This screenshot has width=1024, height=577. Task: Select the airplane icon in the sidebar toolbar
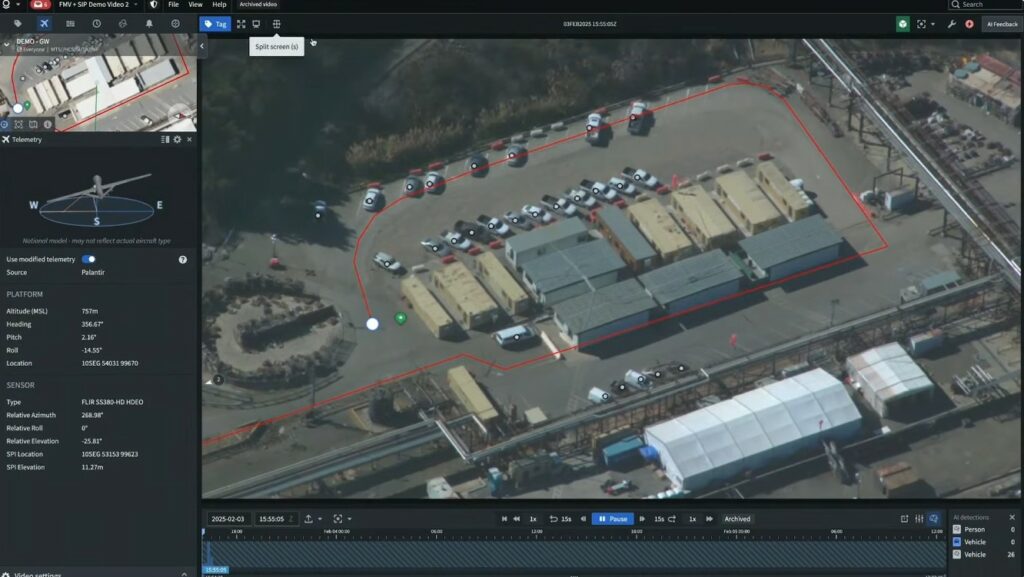44,23
